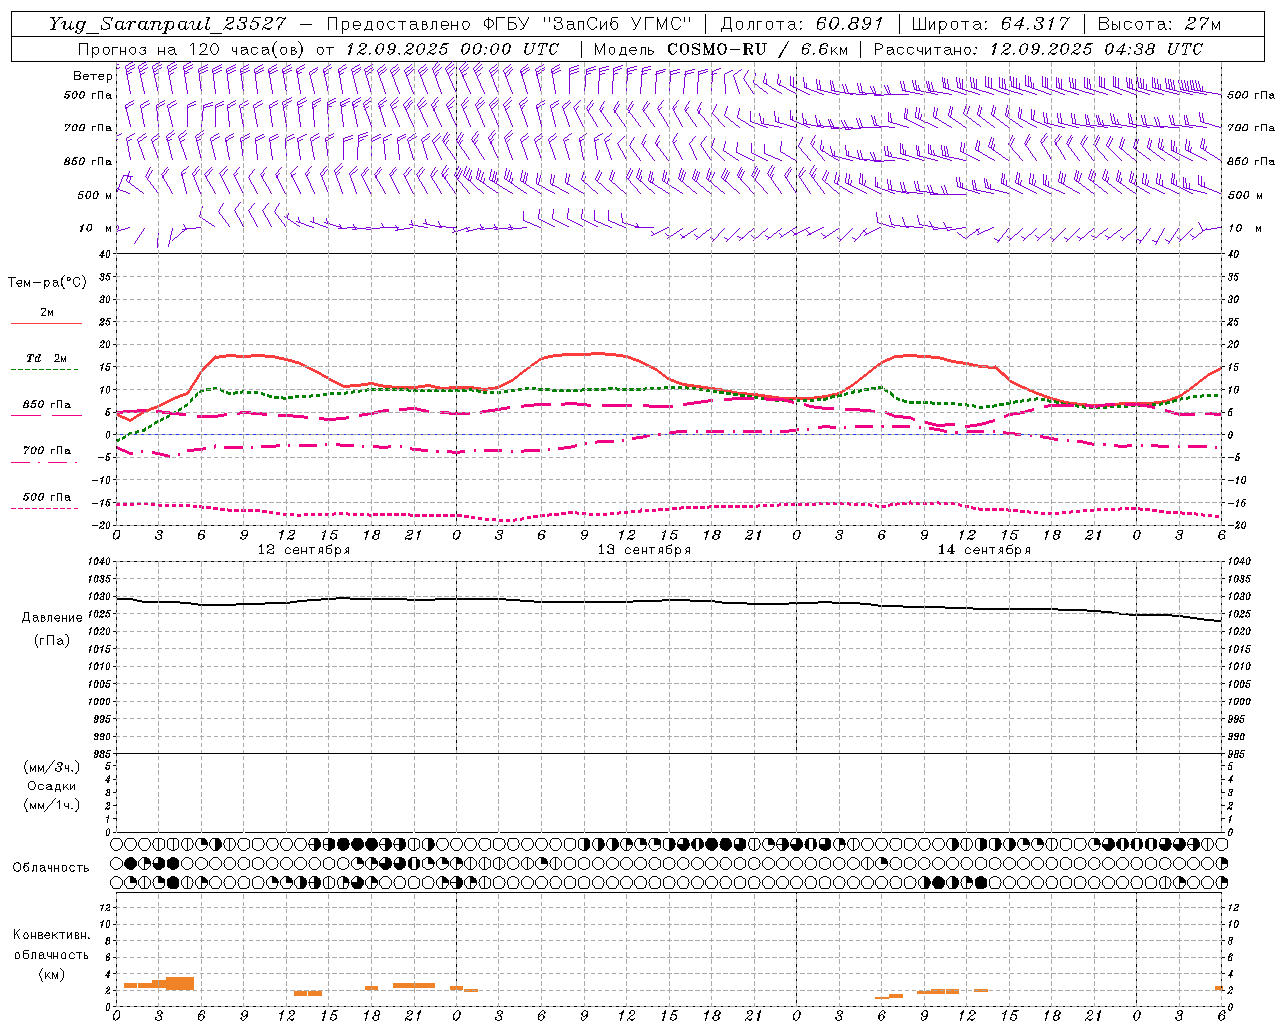Click the 14 сентября date label

(x=984, y=550)
